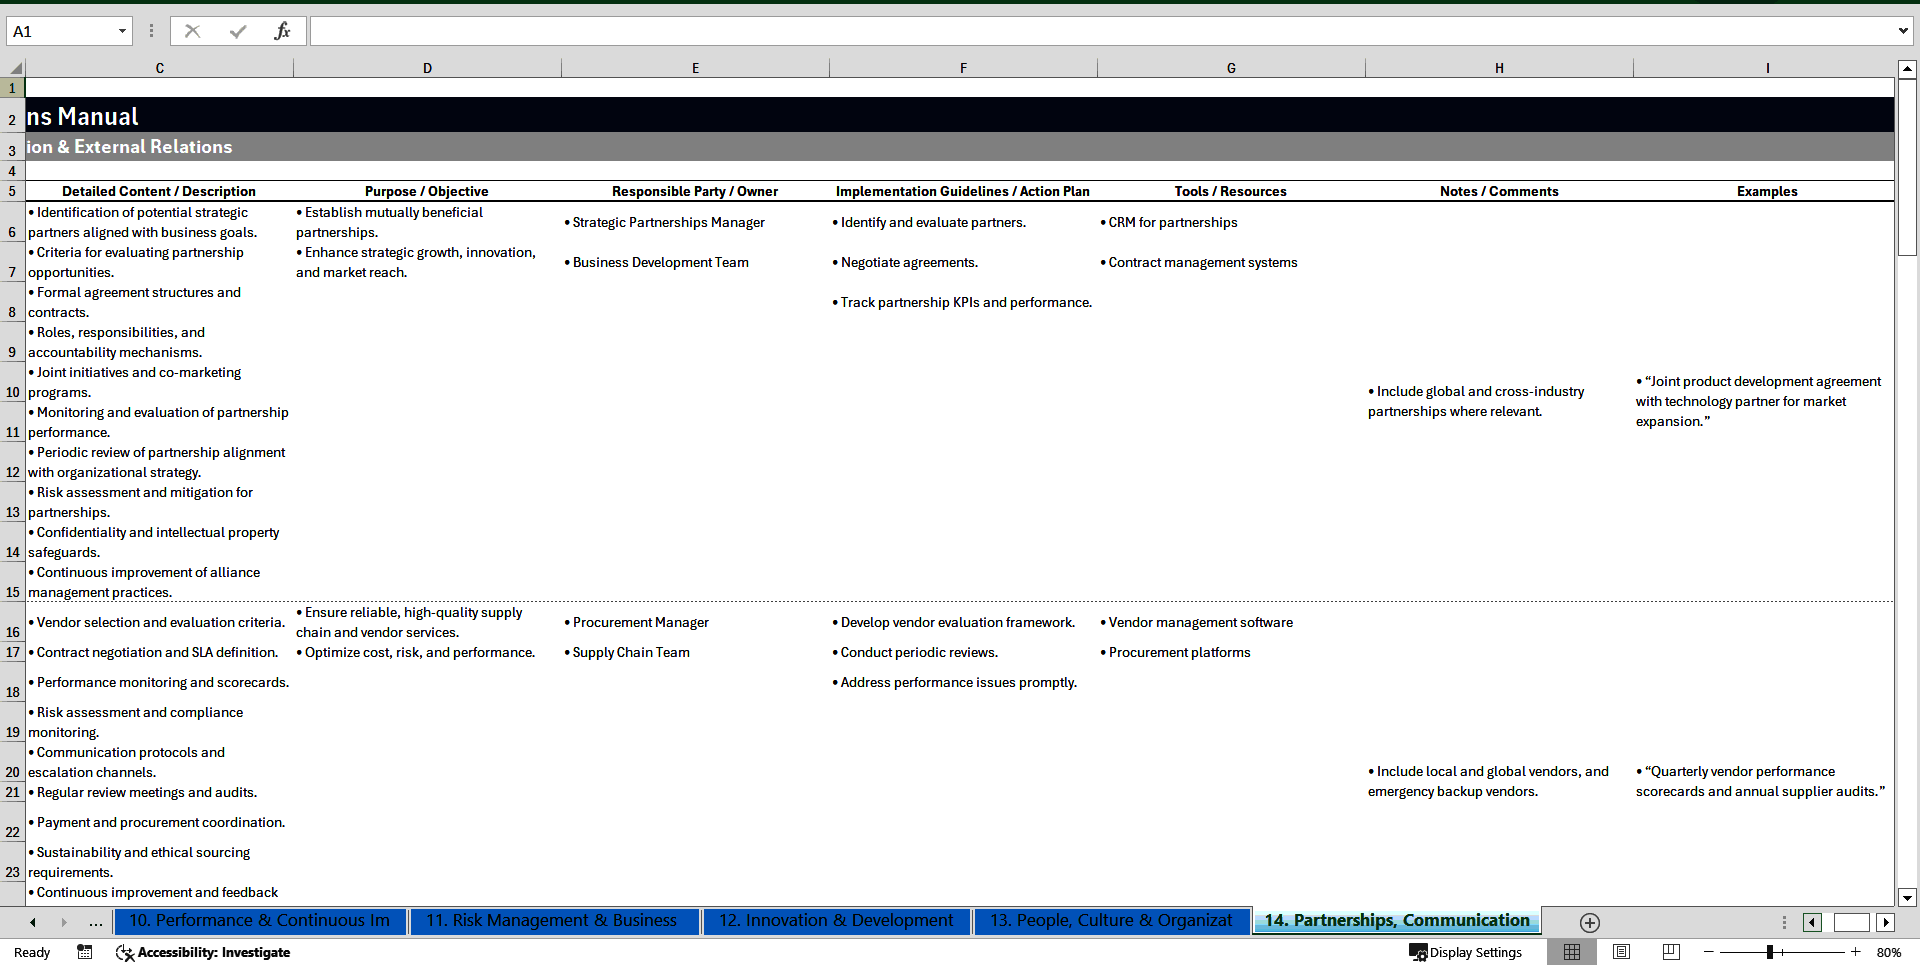Open the Name Box dropdown arrow
Image resolution: width=1920 pixels, height=966 pixels.
pyautogui.click(x=122, y=31)
